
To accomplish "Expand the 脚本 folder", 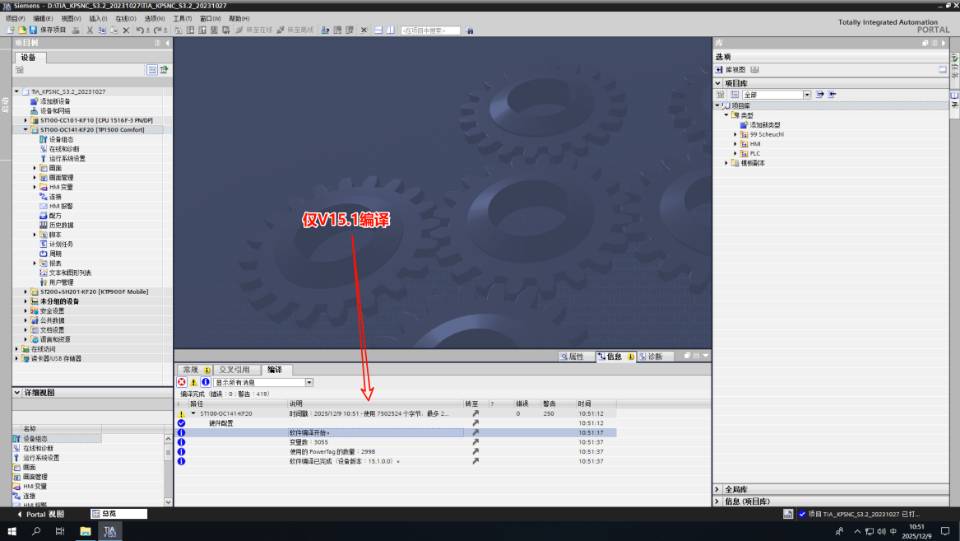I will (x=34, y=235).
